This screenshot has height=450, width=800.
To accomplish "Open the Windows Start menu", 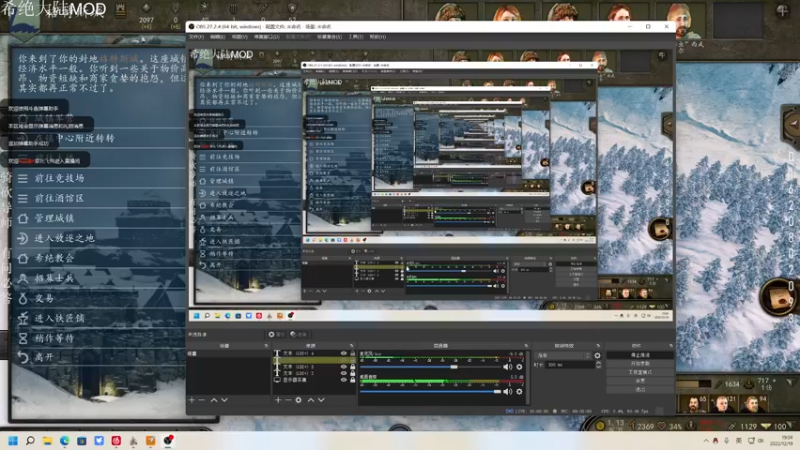I will [13, 440].
